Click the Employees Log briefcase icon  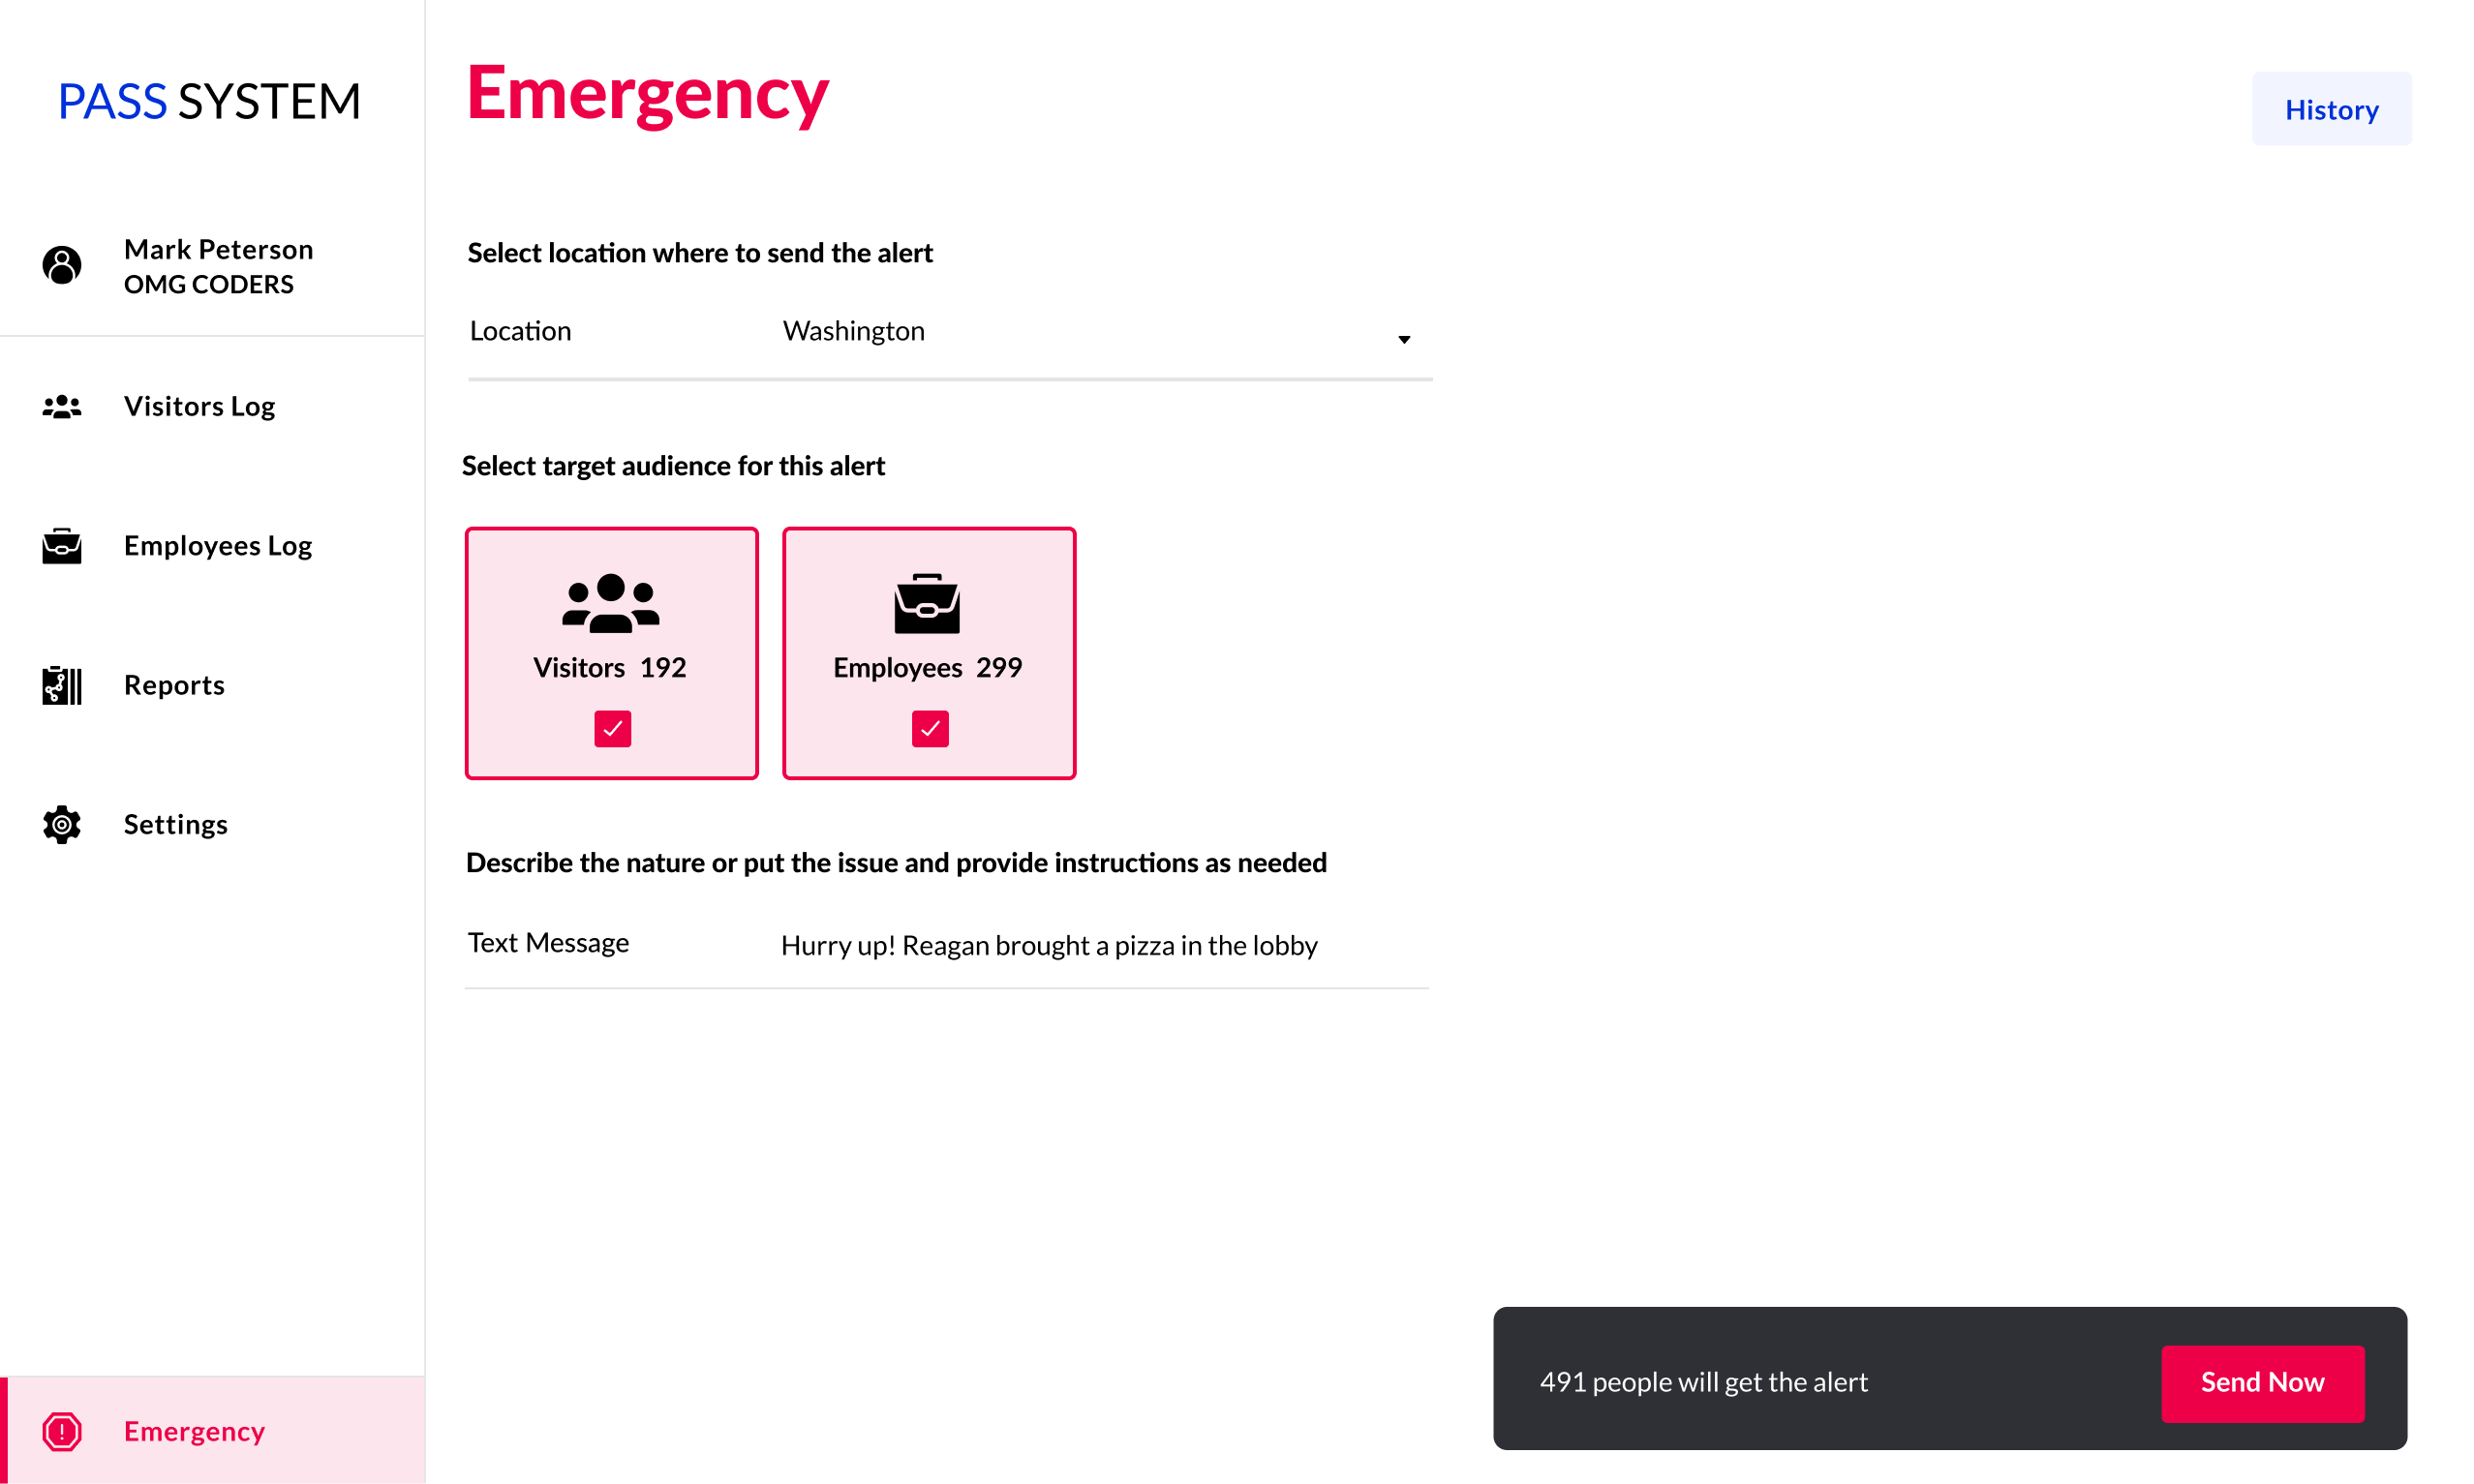62,546
